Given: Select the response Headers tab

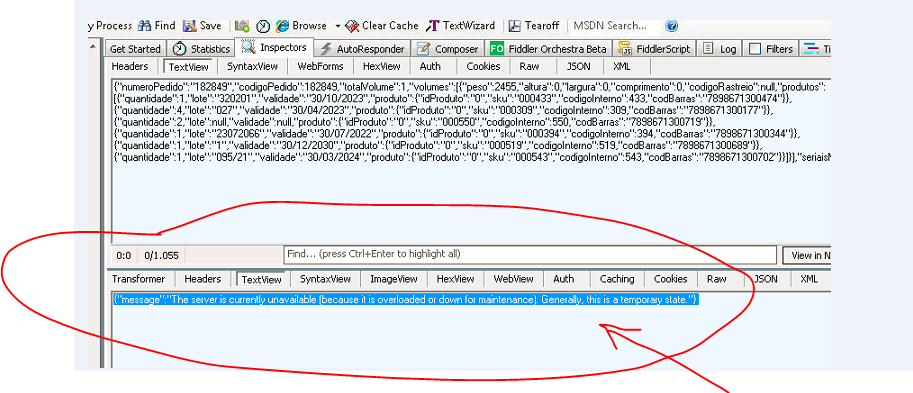Looking at the screenshot, I should coord(203,279).
